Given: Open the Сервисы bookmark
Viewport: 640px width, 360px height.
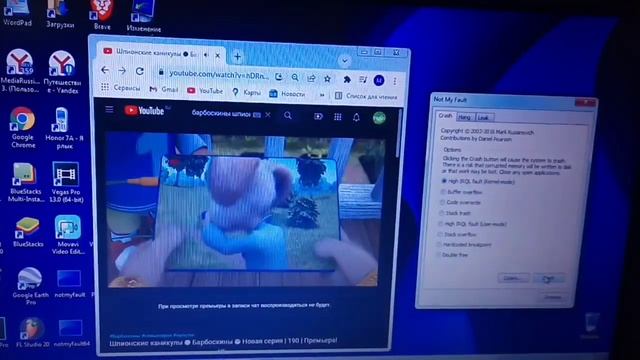Looking at the screenshot, I should (x=121, y=88).
